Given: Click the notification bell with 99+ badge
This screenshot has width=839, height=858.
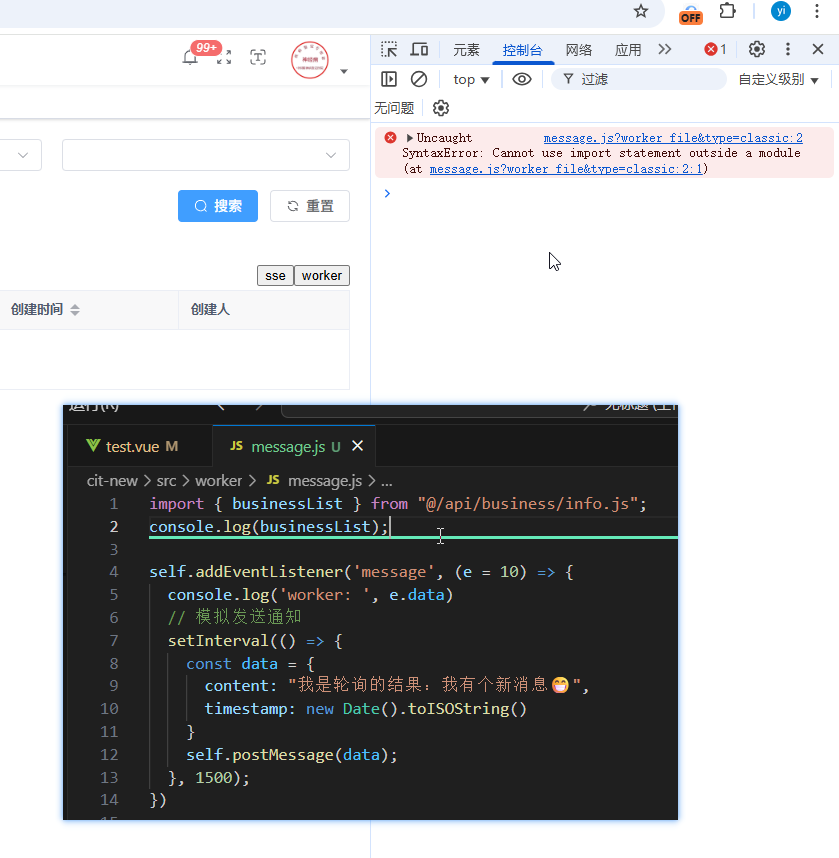Looking at the screenshot, I should pos(190,58).
